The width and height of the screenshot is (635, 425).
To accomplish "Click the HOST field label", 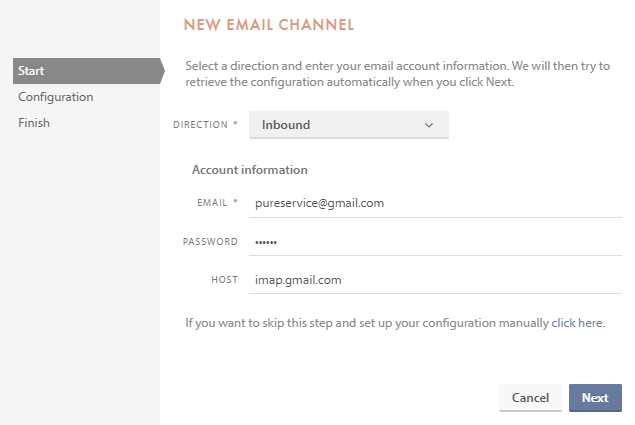I will pyautogui.click(x=225, y=281).
